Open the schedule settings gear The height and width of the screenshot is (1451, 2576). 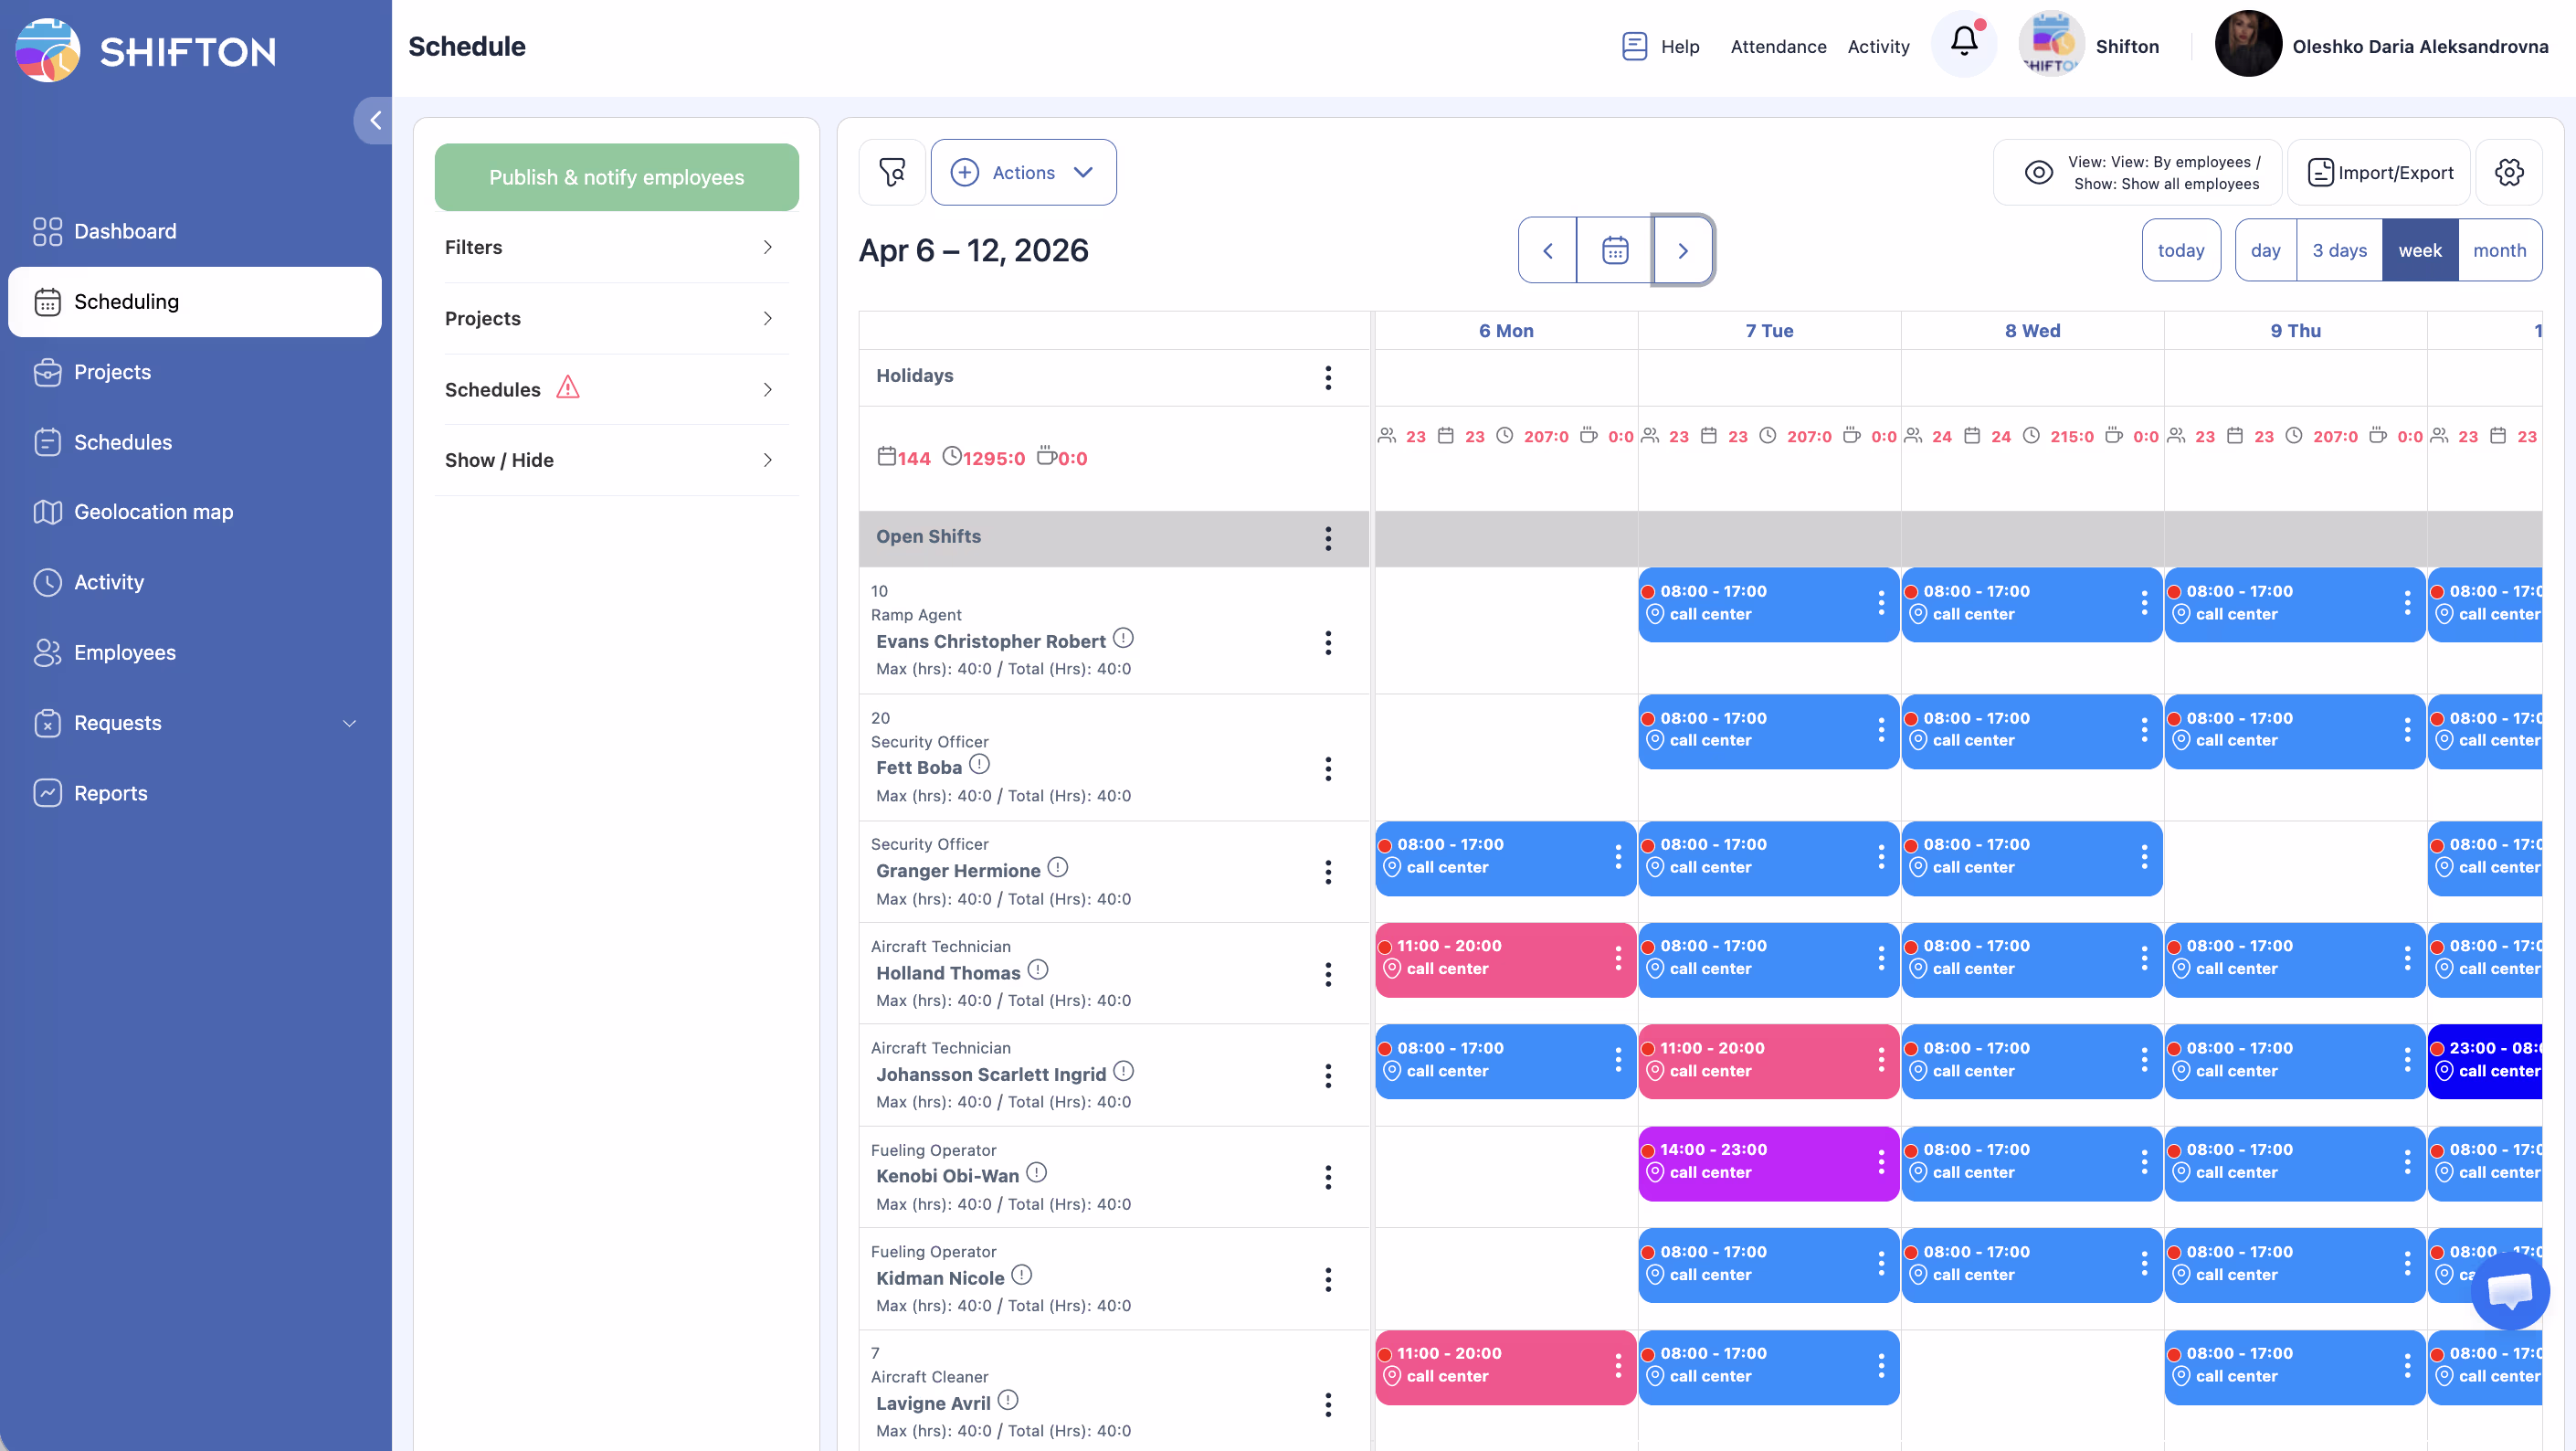point(2509,172)
